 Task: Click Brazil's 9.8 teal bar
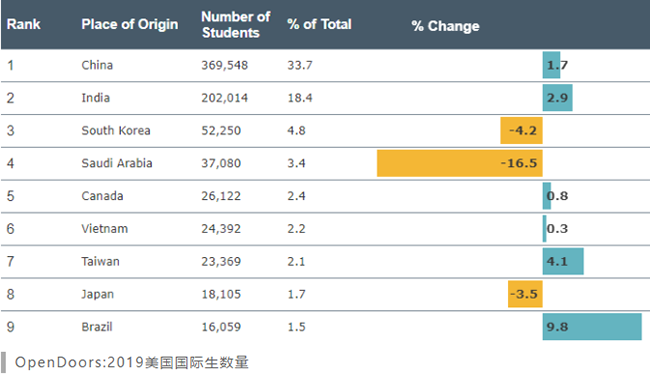click(x=592, y=327)
